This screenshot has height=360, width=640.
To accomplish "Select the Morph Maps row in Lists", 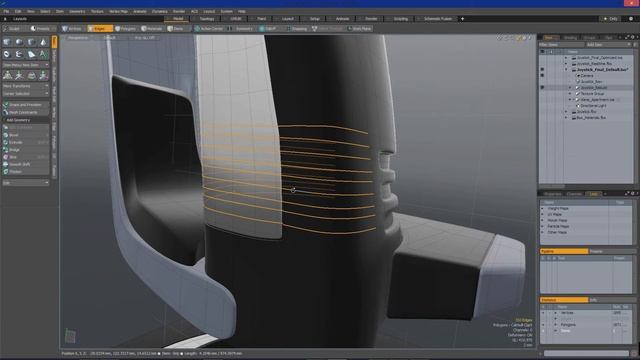I will (586, 220).
